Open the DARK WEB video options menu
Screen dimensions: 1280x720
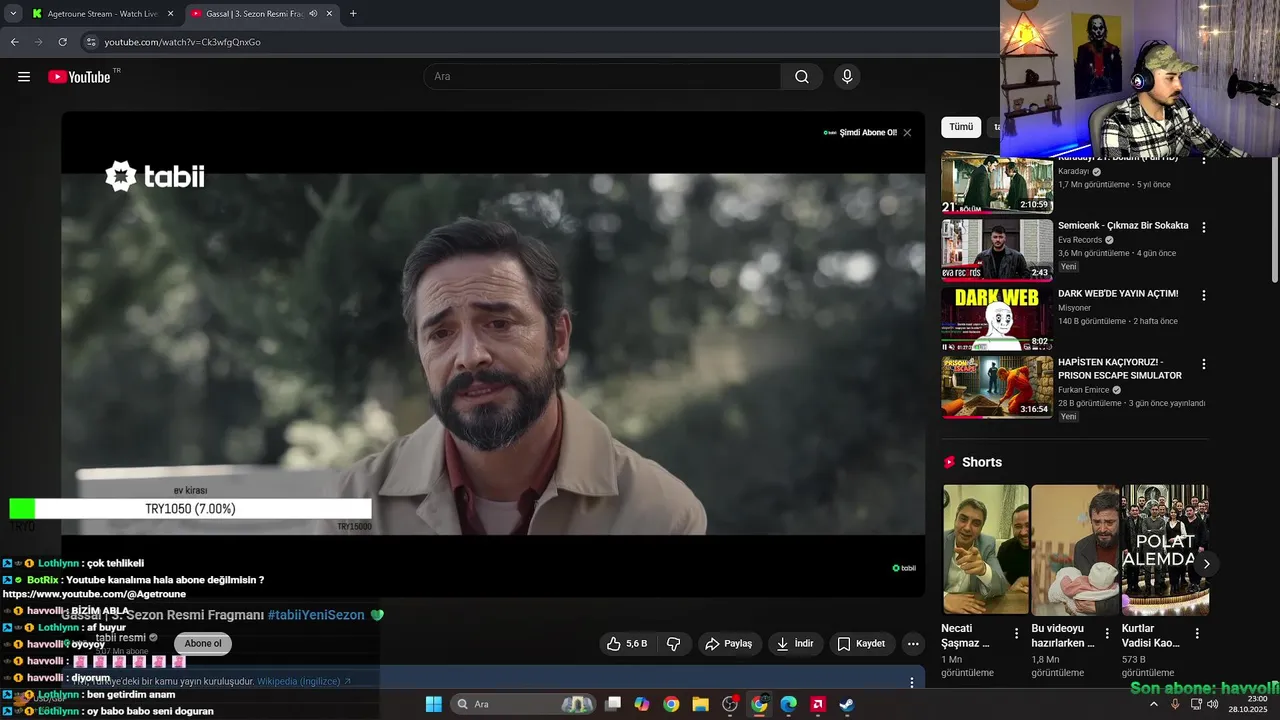tap(1203, 296)
